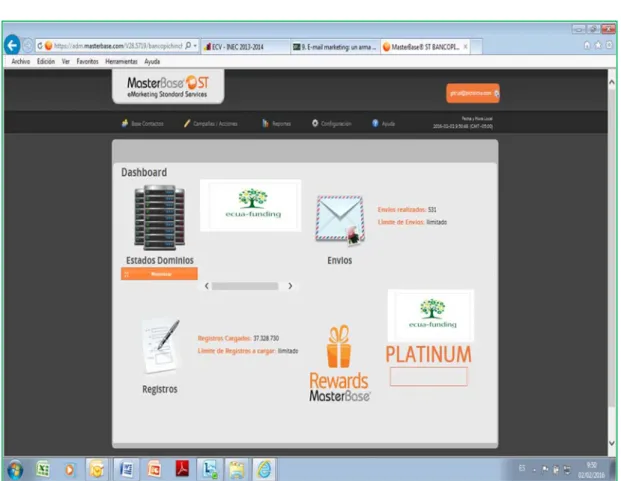Open Word from the taskbar
The image size is (621, 481).
(126, 470)
